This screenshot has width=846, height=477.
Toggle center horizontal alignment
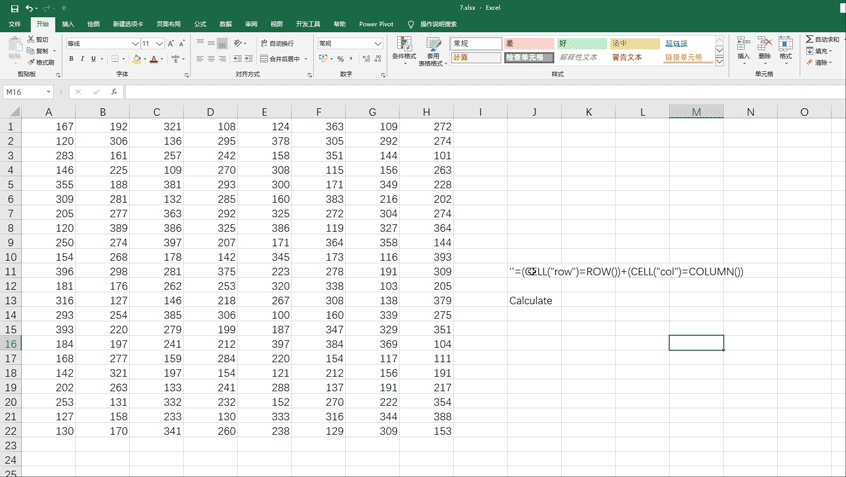click(x=211, y=59)
